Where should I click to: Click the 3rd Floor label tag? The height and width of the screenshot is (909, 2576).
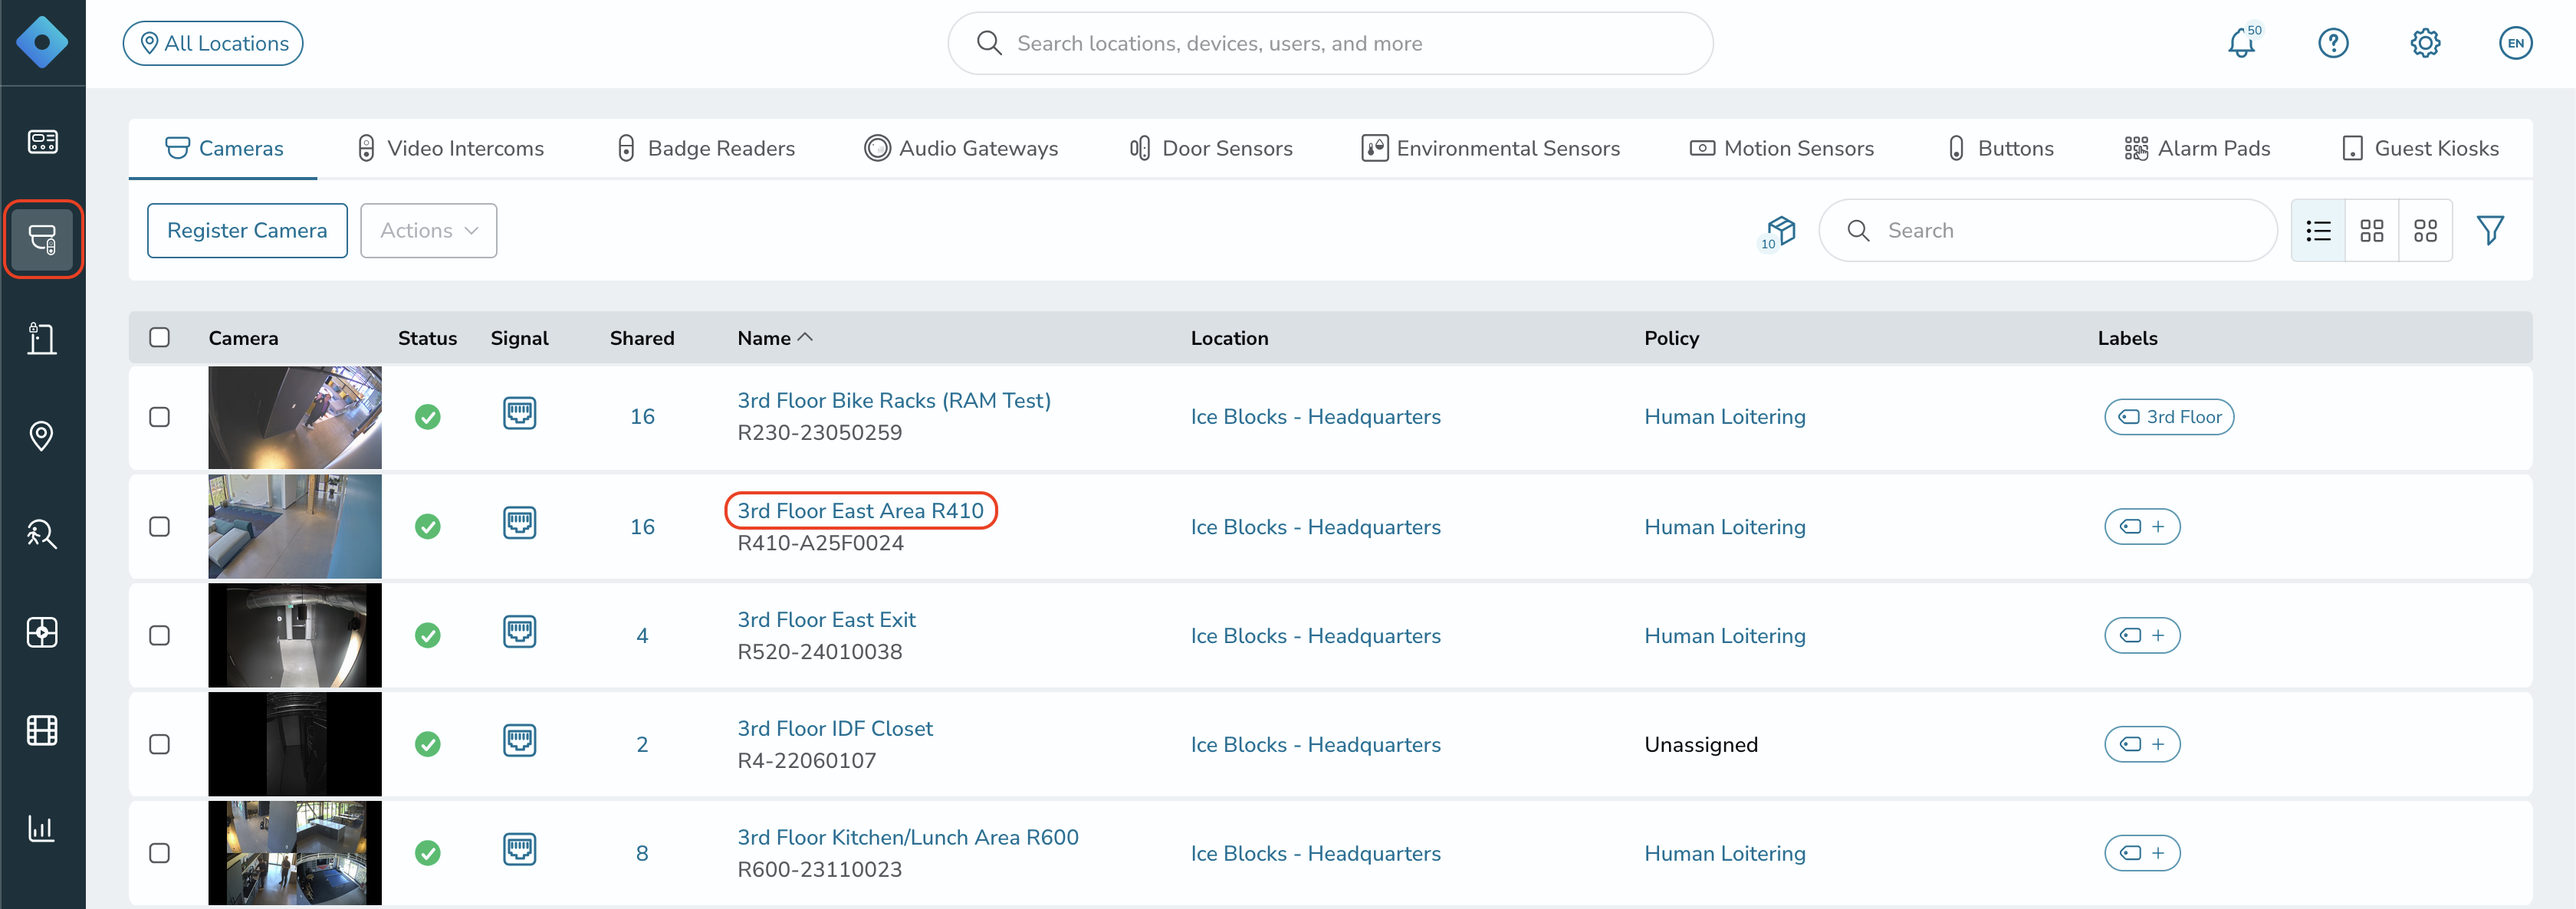click(2169, 417)
